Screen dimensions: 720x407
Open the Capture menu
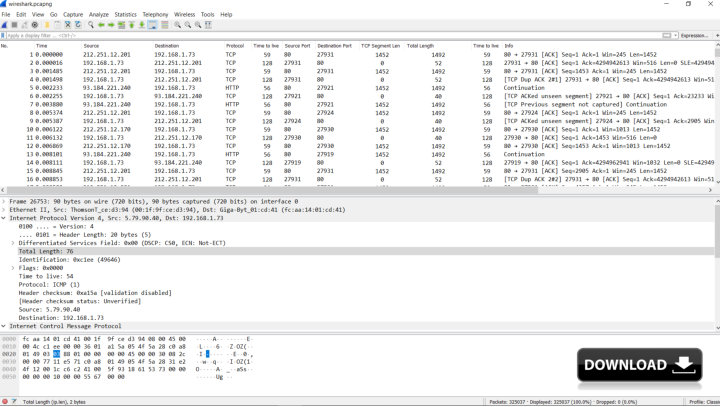tap(73, 14)
